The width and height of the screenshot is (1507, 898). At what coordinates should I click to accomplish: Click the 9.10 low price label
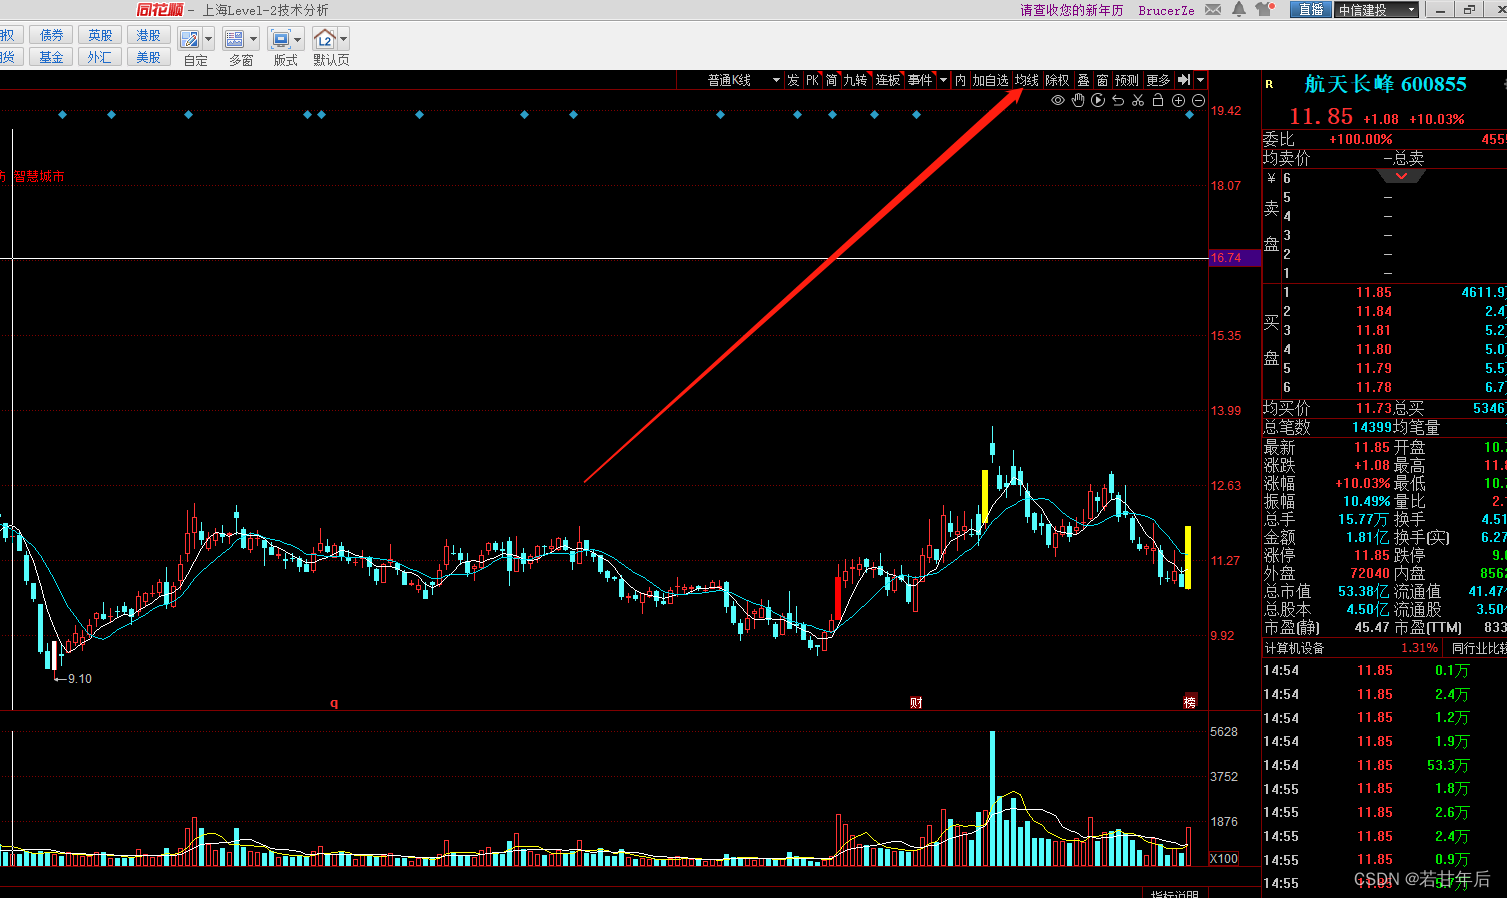click(x=79, y=679)
